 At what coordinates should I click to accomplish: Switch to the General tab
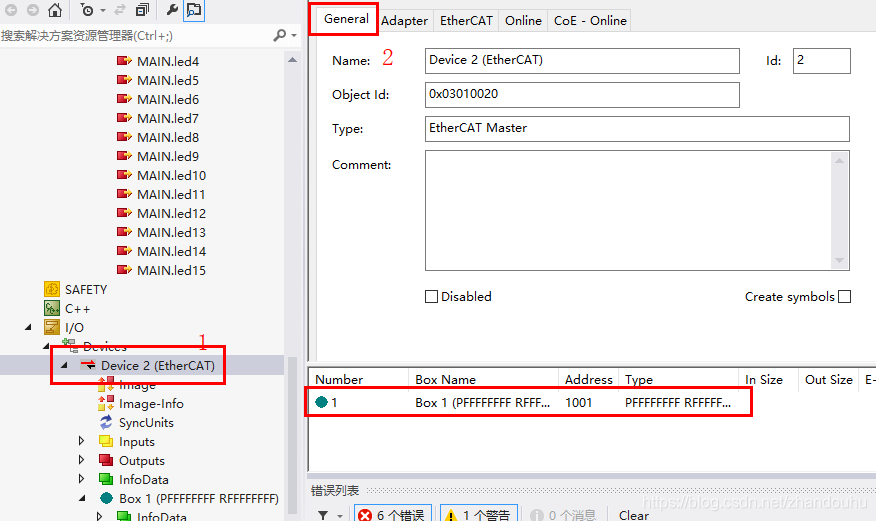(346, 18)
